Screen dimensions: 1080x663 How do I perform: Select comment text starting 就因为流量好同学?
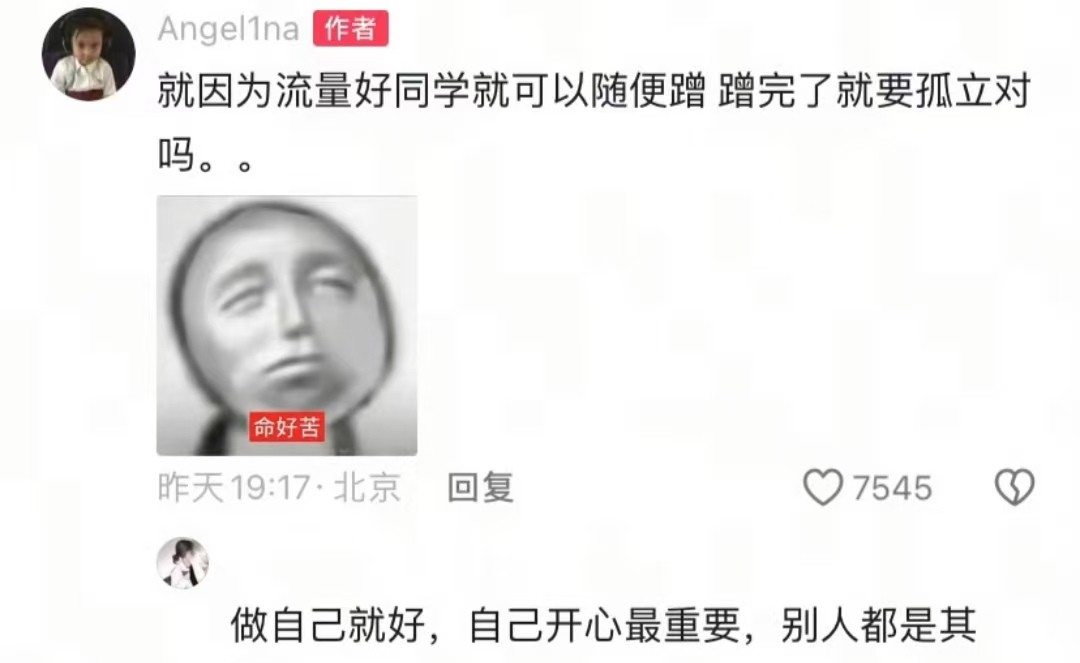click(x=594, y=91)
